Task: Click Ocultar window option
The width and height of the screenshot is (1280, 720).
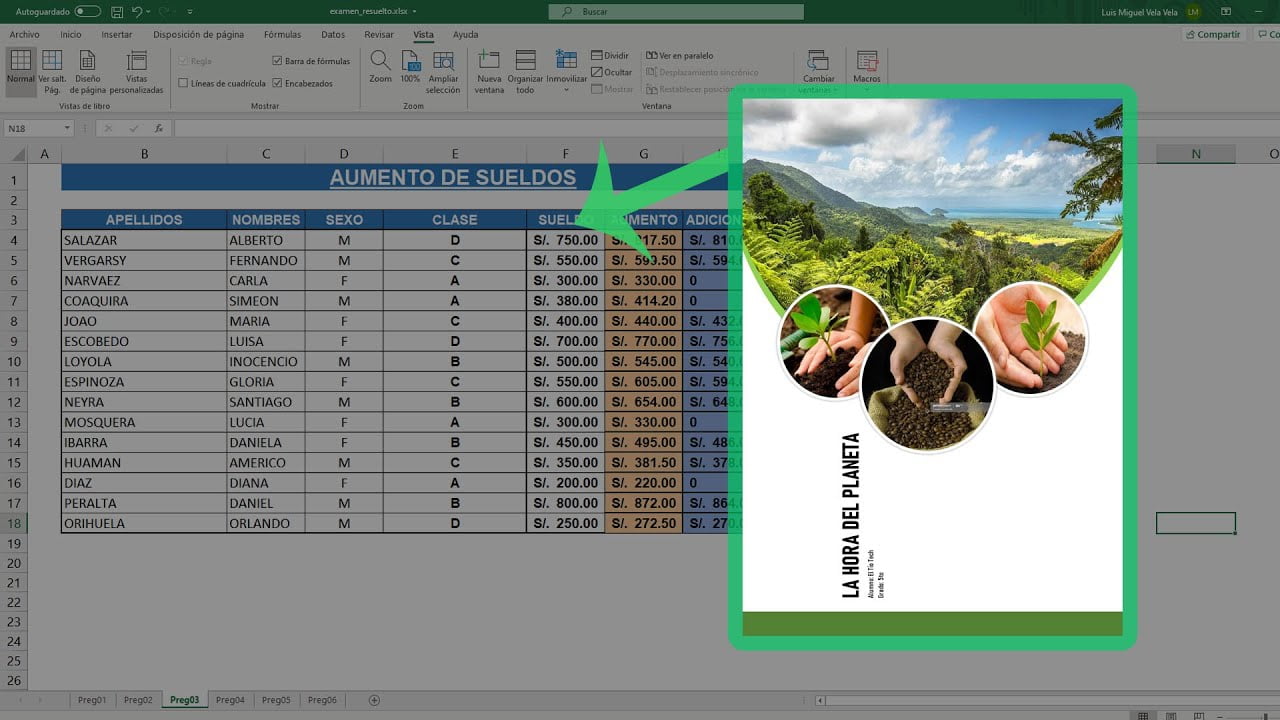Action: 612,72
